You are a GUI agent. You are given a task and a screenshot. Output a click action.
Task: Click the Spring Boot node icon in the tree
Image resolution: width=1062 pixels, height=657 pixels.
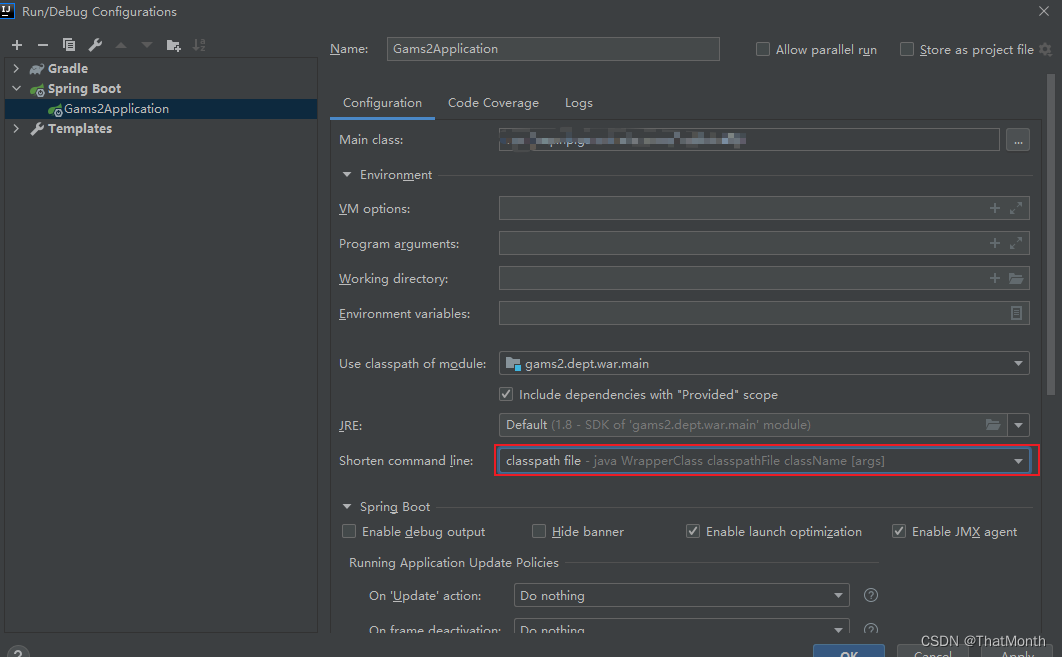(37, 89)
